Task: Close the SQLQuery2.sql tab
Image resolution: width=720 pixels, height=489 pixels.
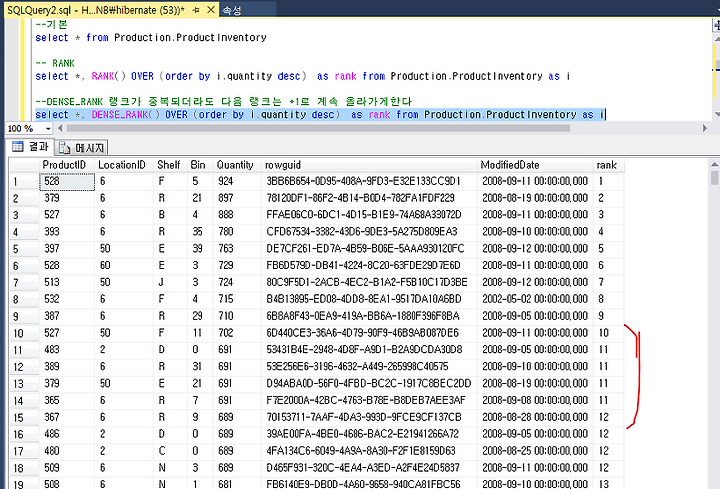Action: (x=211, y=10)
